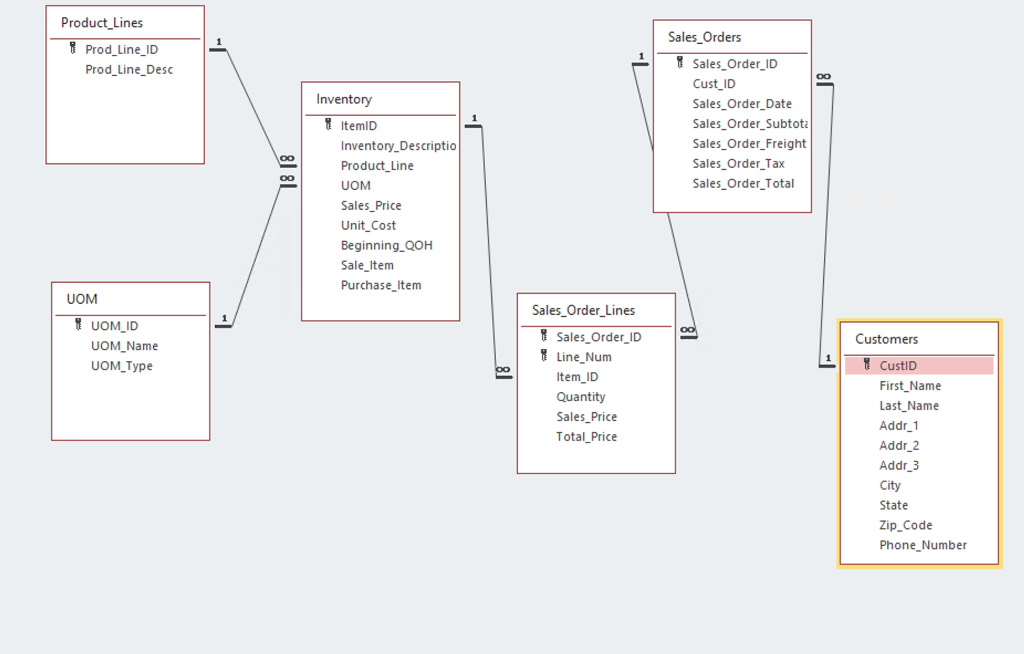Viewport: 1024px width, 654px height.
Task: Click the primary key icon next to ItemID
Action: [328, 125]
